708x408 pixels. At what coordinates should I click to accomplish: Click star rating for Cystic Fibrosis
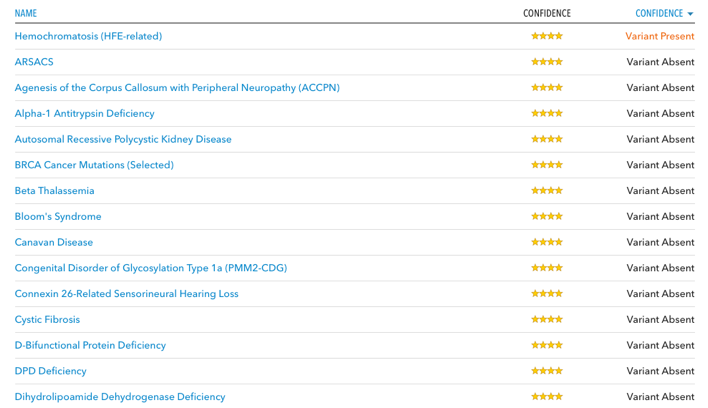pos(547,319)
